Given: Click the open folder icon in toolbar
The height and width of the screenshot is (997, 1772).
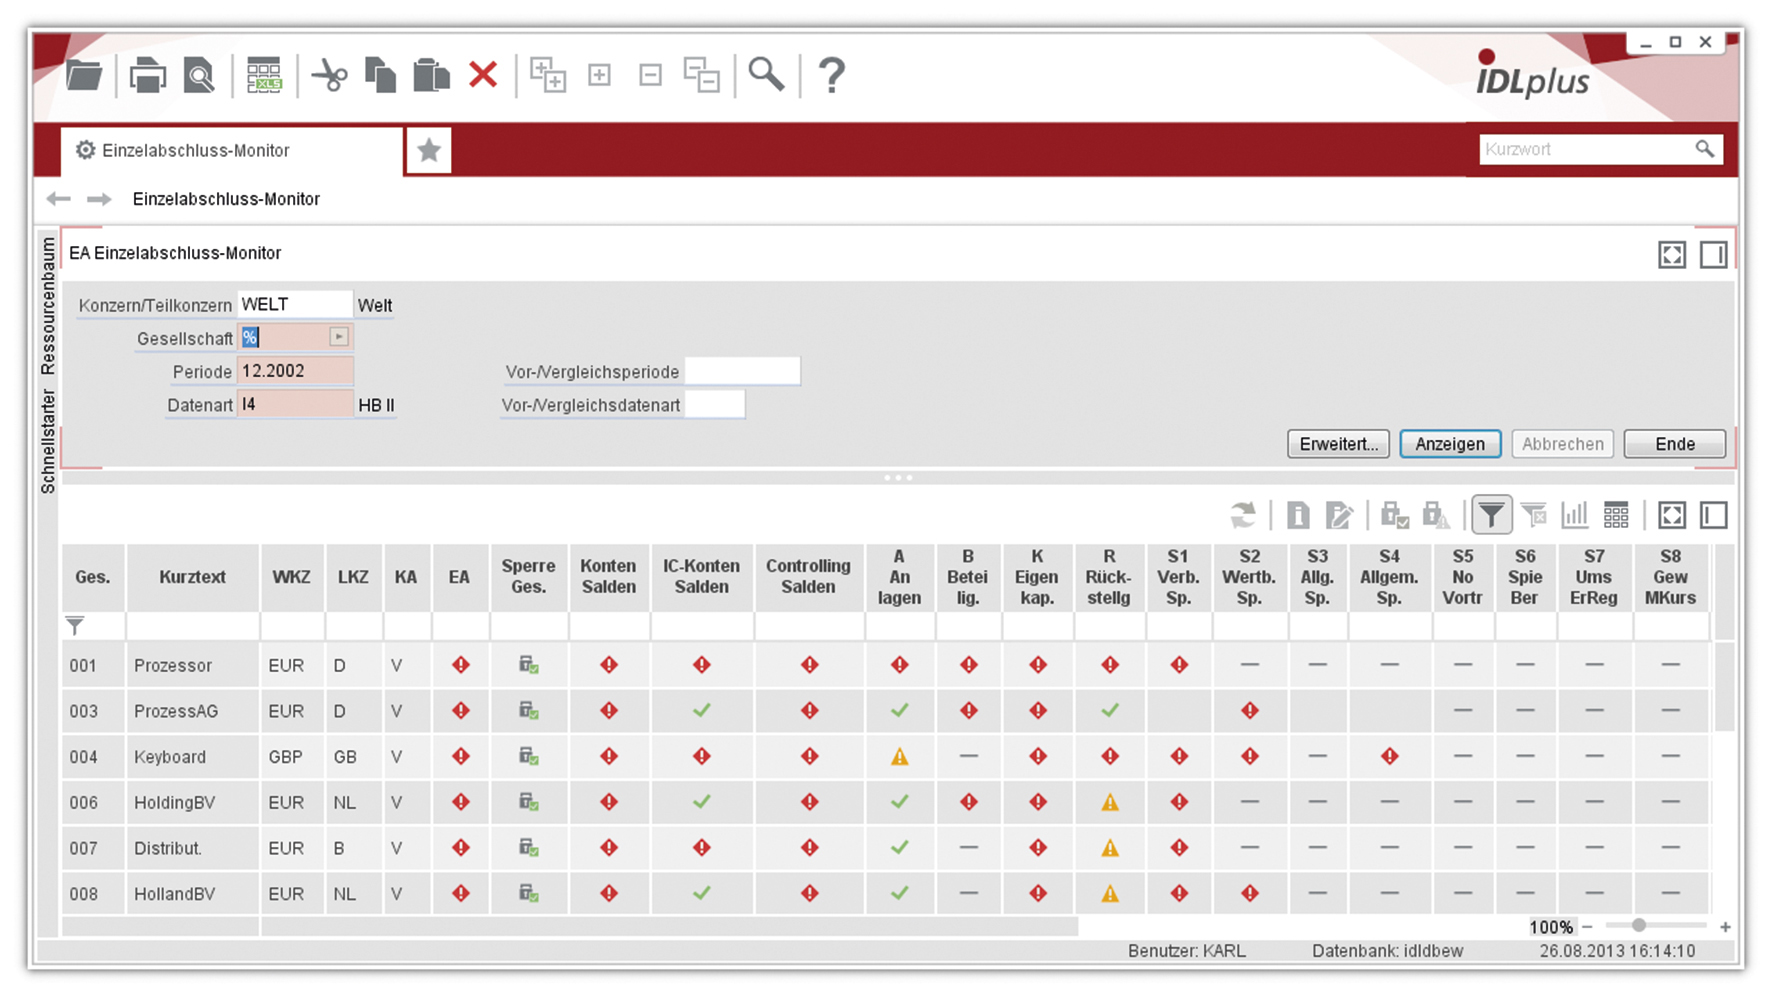Looking at the screenshot, I should (84, 75).
